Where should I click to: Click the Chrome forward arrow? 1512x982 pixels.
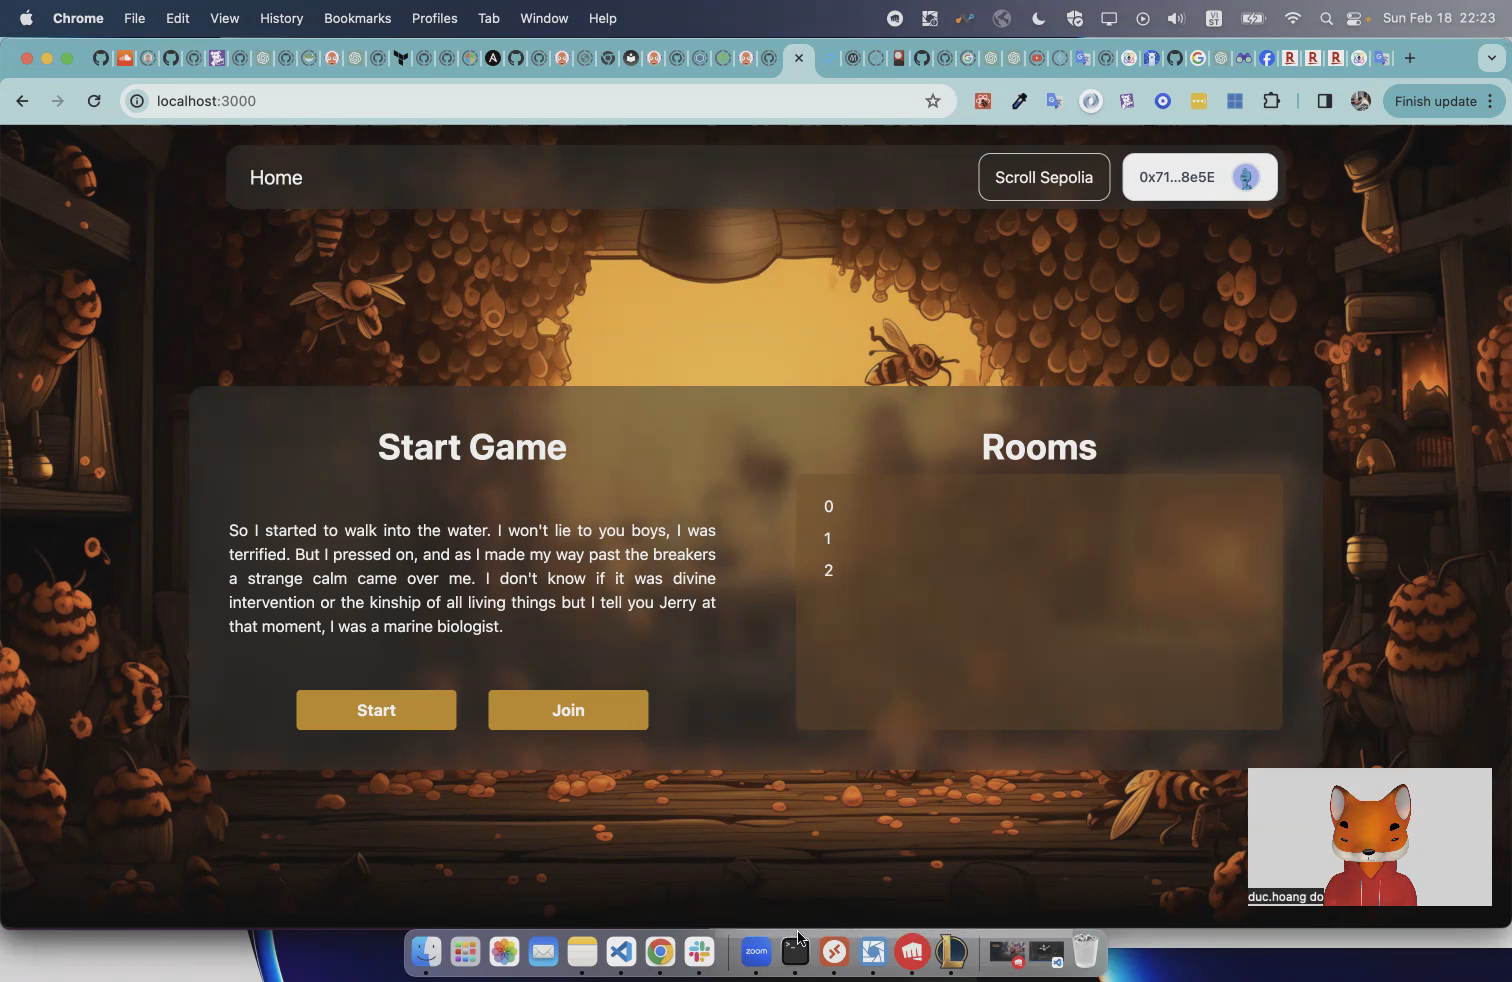[57, 101]
